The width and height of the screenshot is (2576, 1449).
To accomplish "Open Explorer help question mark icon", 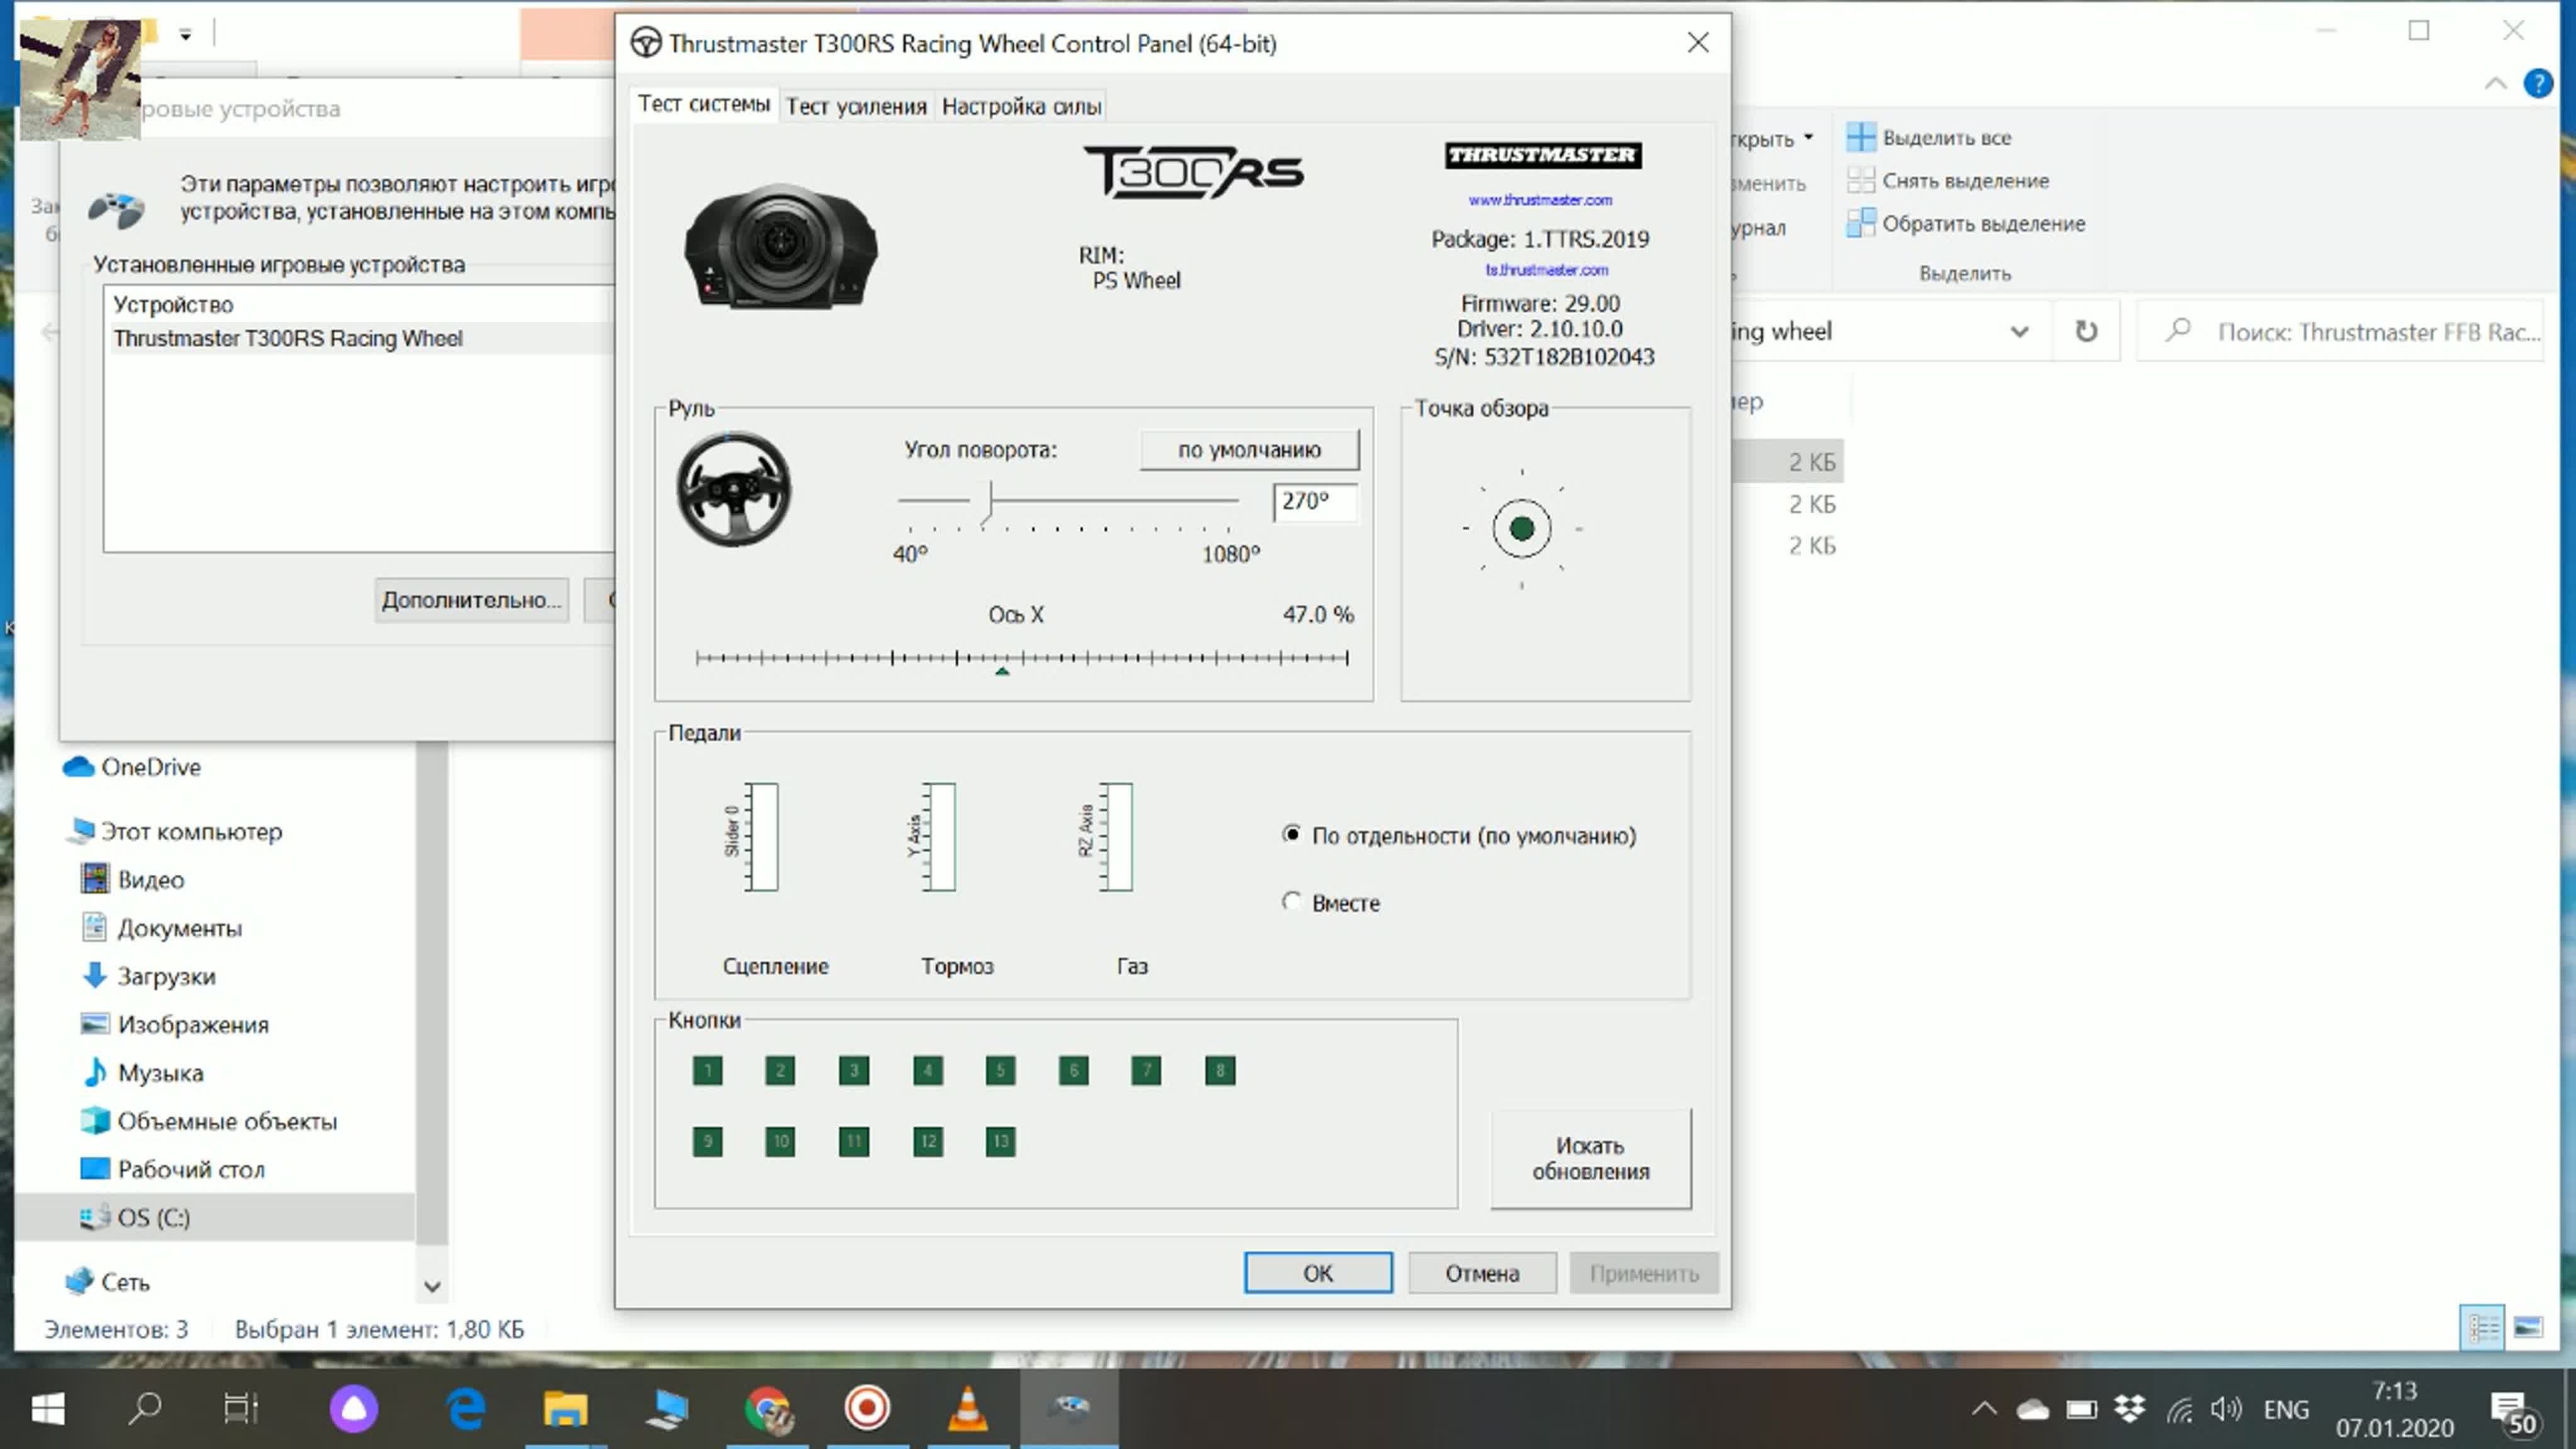I will point(2538,84).
